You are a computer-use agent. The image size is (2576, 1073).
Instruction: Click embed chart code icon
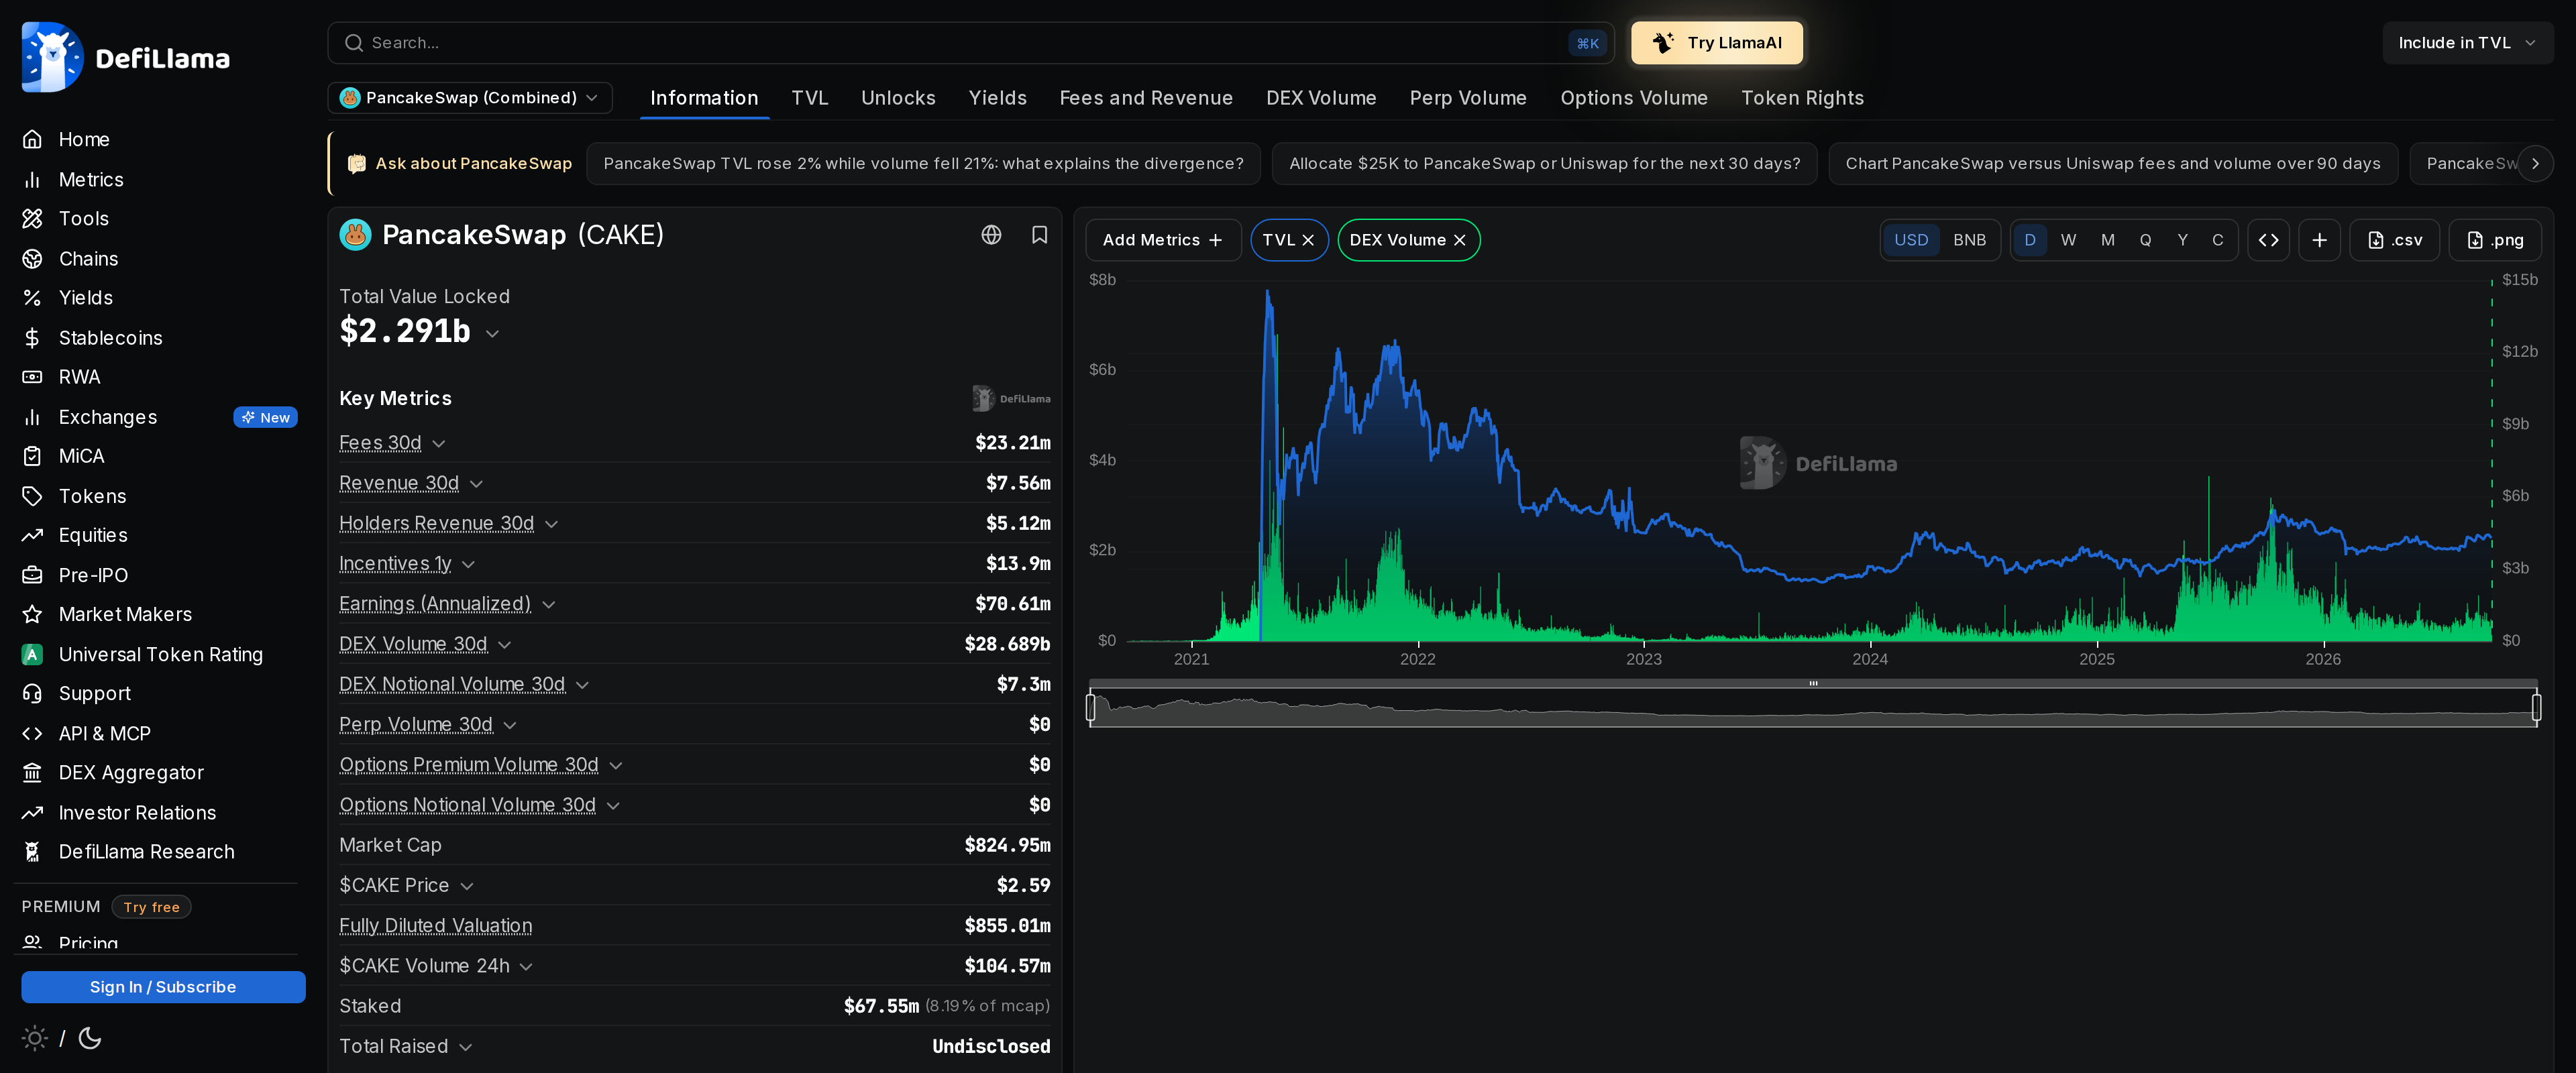point(2268,240)
